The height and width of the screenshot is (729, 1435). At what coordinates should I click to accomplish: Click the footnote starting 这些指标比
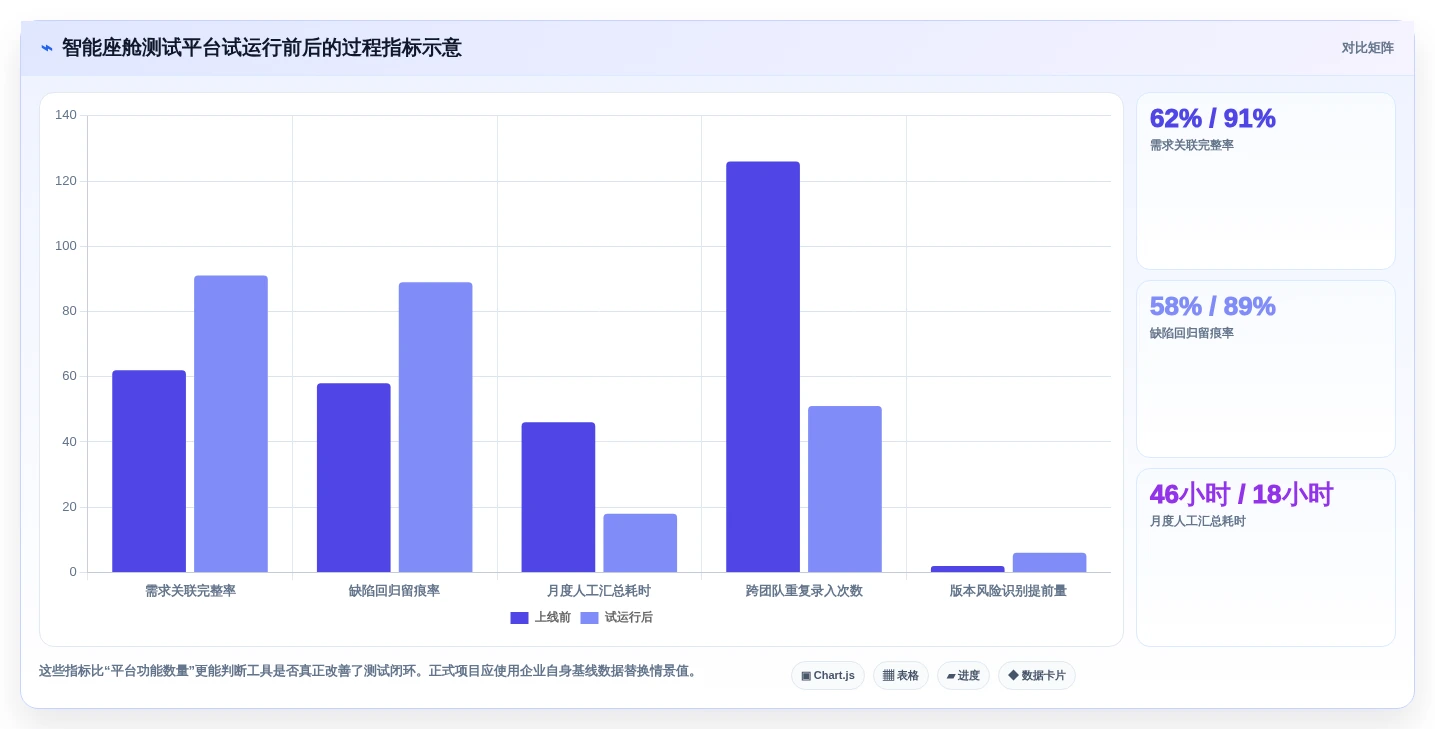(368, 671)
